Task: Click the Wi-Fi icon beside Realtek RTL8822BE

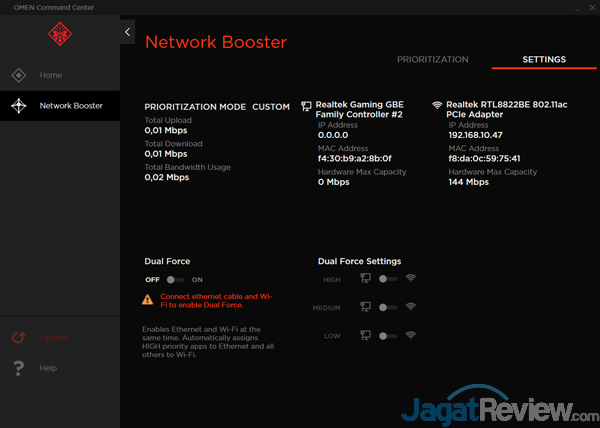Action: 437,105
